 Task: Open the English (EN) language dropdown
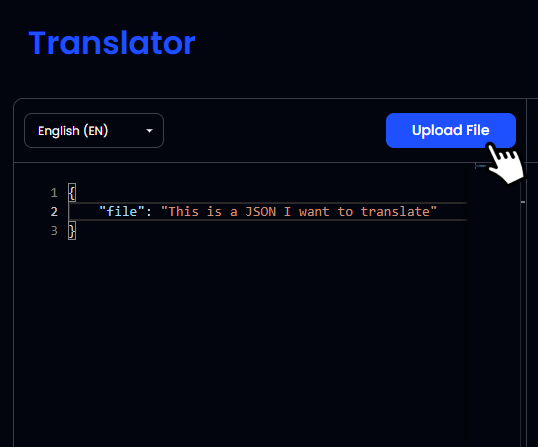[94, 131]
